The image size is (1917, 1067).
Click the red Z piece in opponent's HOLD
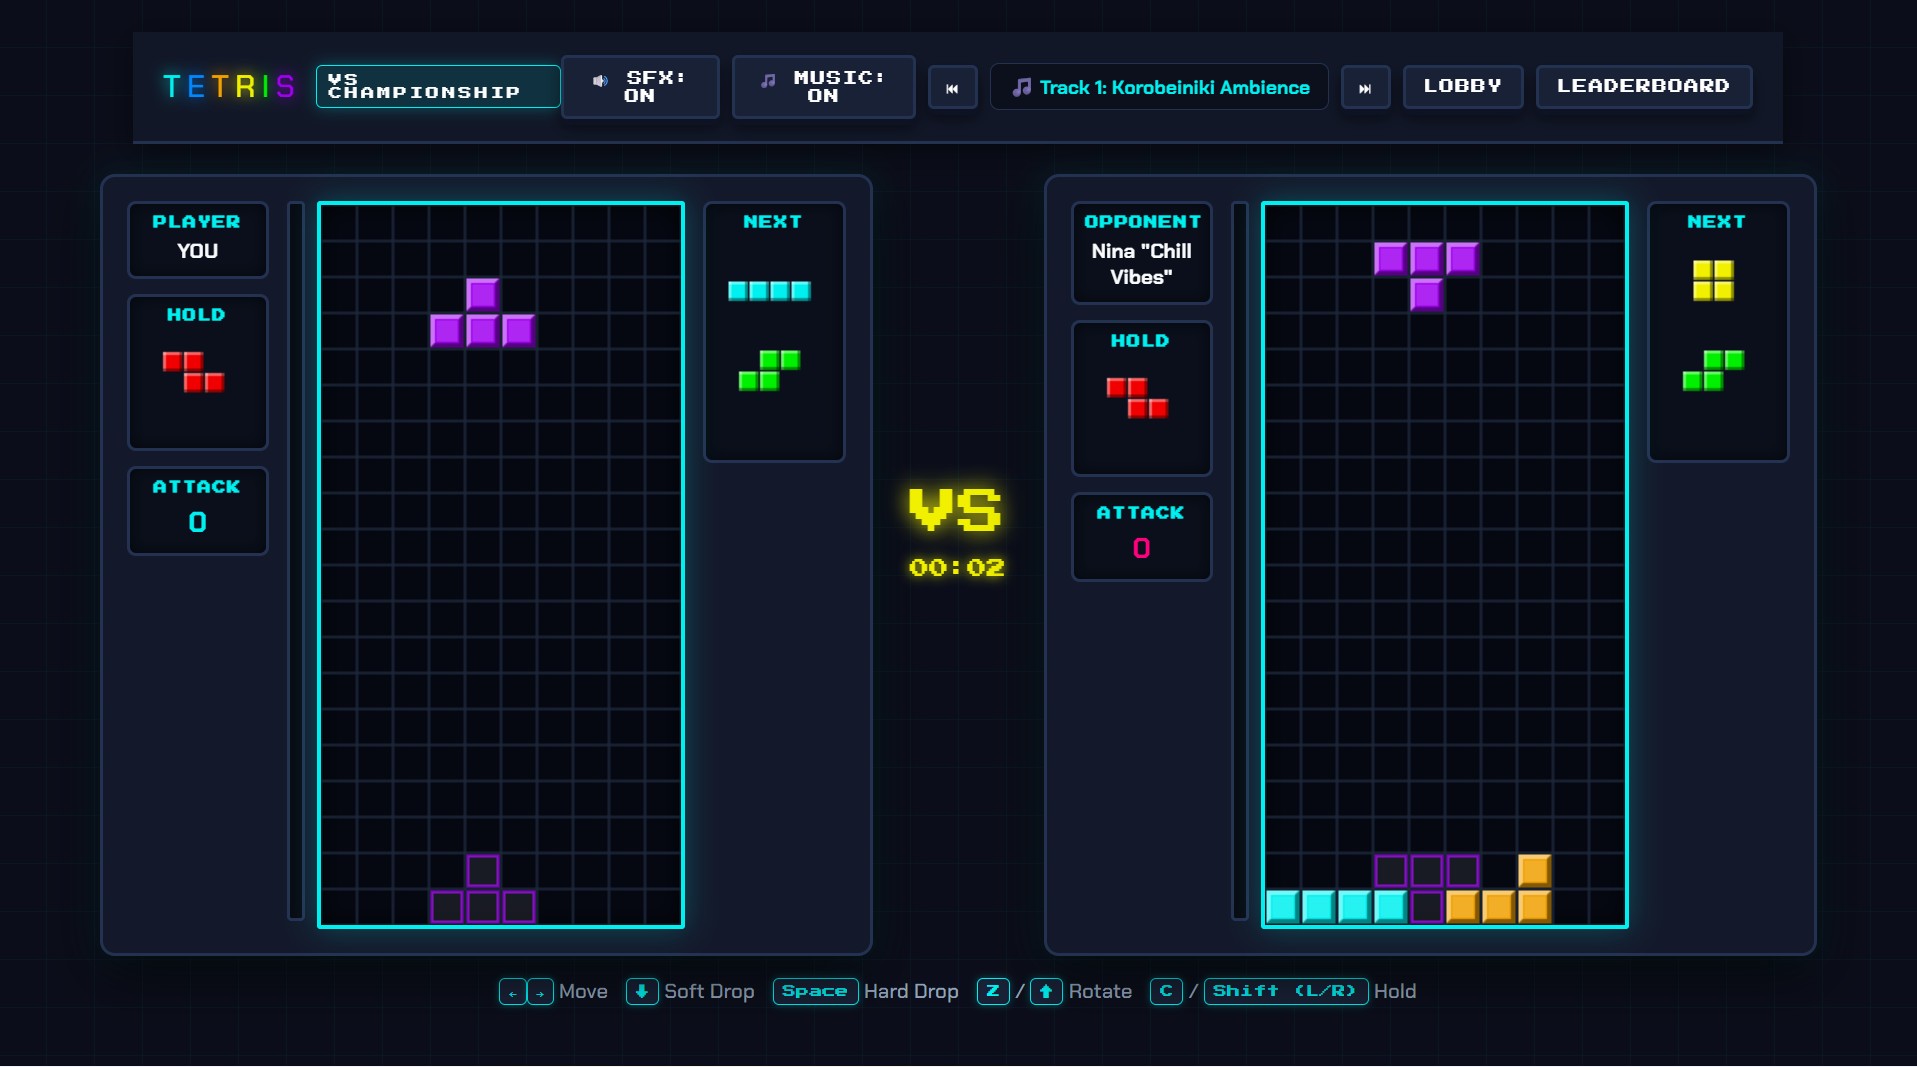tap(1137, 398)
